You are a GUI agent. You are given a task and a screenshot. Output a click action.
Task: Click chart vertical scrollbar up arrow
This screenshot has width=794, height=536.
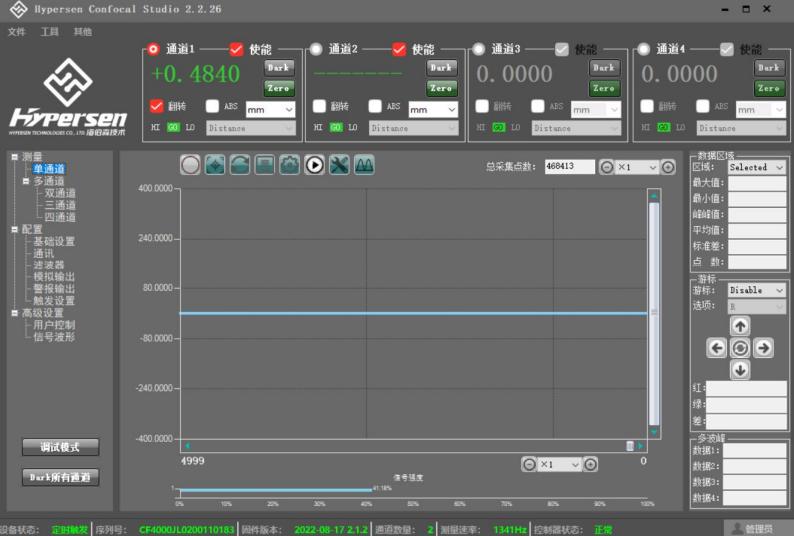tap(654, 196)
